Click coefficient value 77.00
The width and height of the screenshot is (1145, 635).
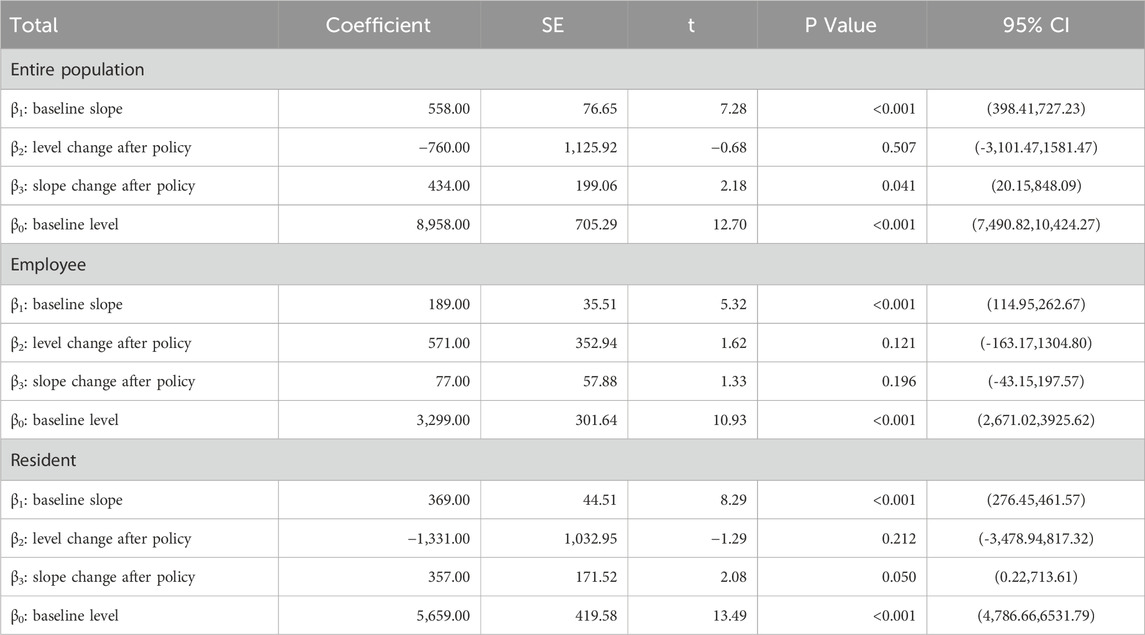tap(453, 381)
